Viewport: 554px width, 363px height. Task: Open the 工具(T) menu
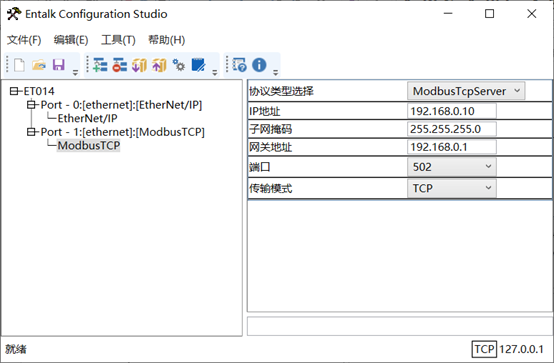(118, 40)
